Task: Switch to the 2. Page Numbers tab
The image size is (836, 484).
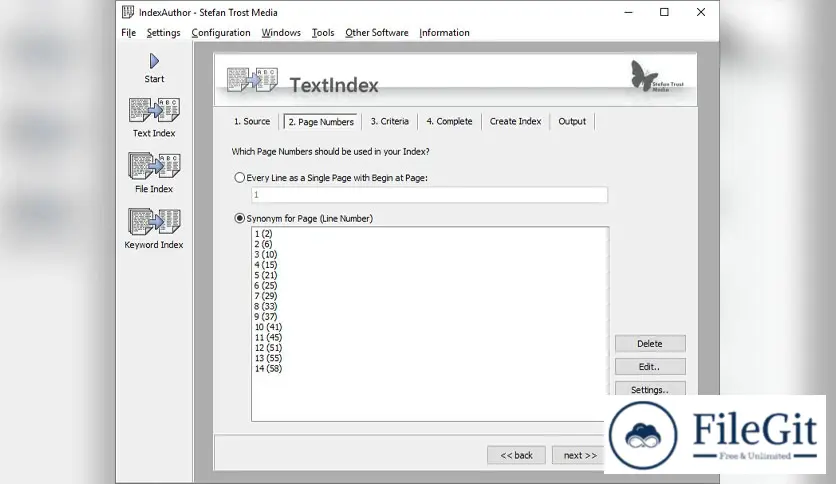Action: 321,122
